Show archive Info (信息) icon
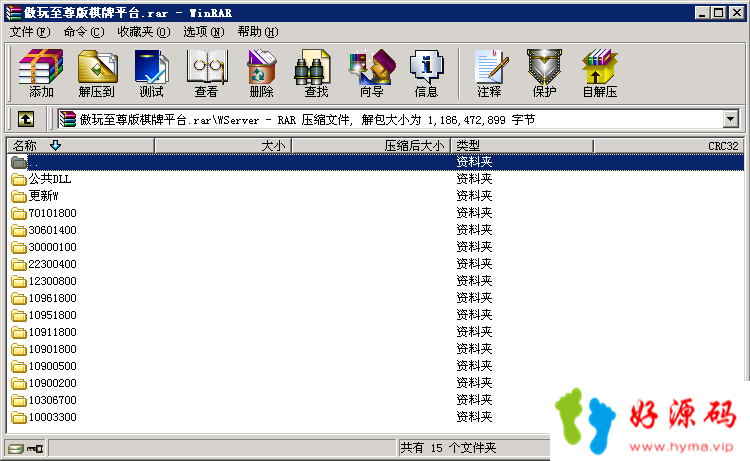Image resolution: width=750 pixels, height=461 pixels. [x=426, y=73]
